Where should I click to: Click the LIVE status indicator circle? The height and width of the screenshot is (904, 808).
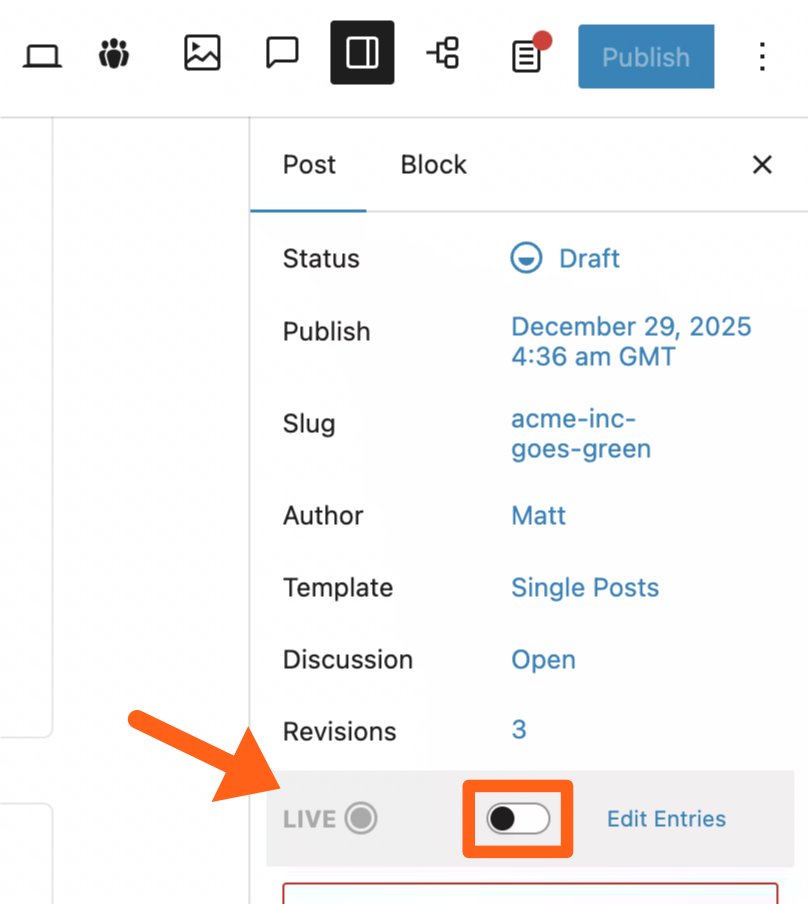tap(361, 819)
